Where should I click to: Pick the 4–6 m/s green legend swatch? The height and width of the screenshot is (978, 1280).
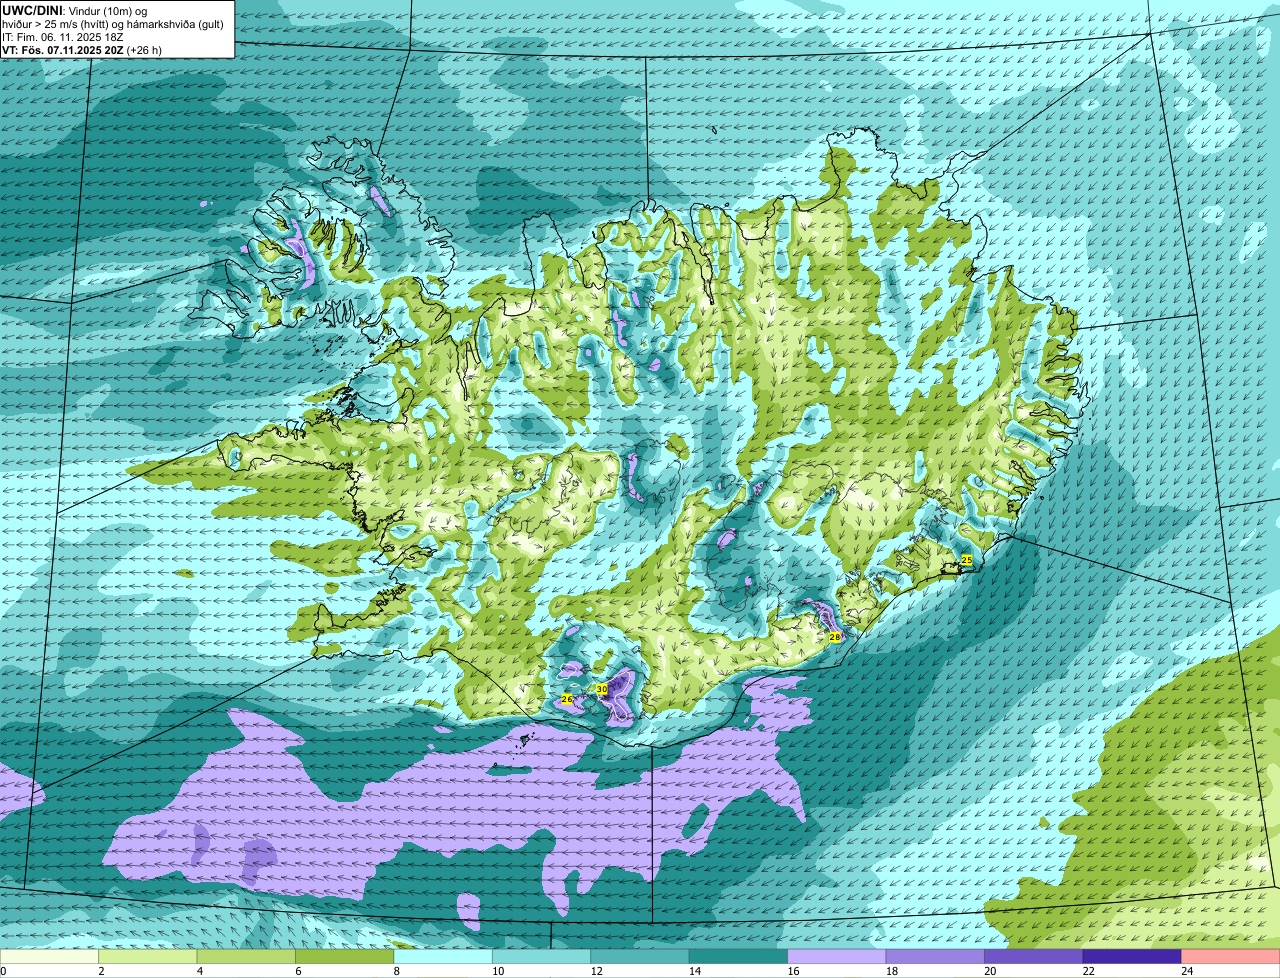(x=248, y=957)
